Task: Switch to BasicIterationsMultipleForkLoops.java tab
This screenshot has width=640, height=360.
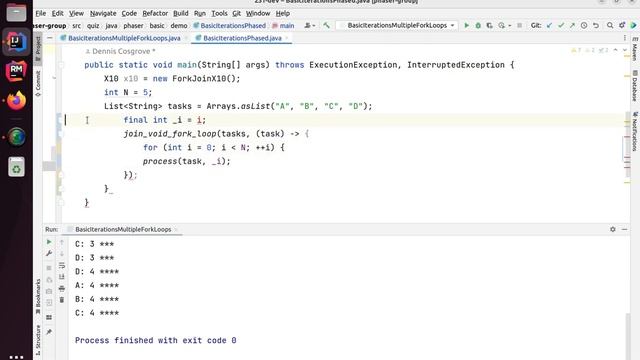Action: (124, 38)
